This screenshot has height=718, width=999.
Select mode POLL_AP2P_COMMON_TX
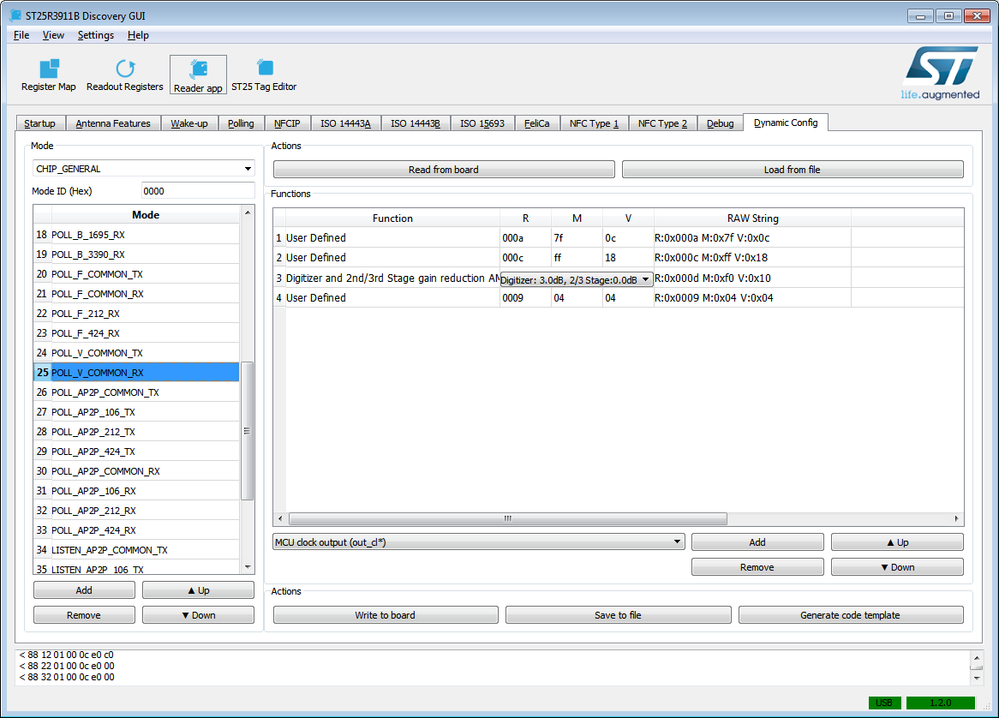pos(136,392)
